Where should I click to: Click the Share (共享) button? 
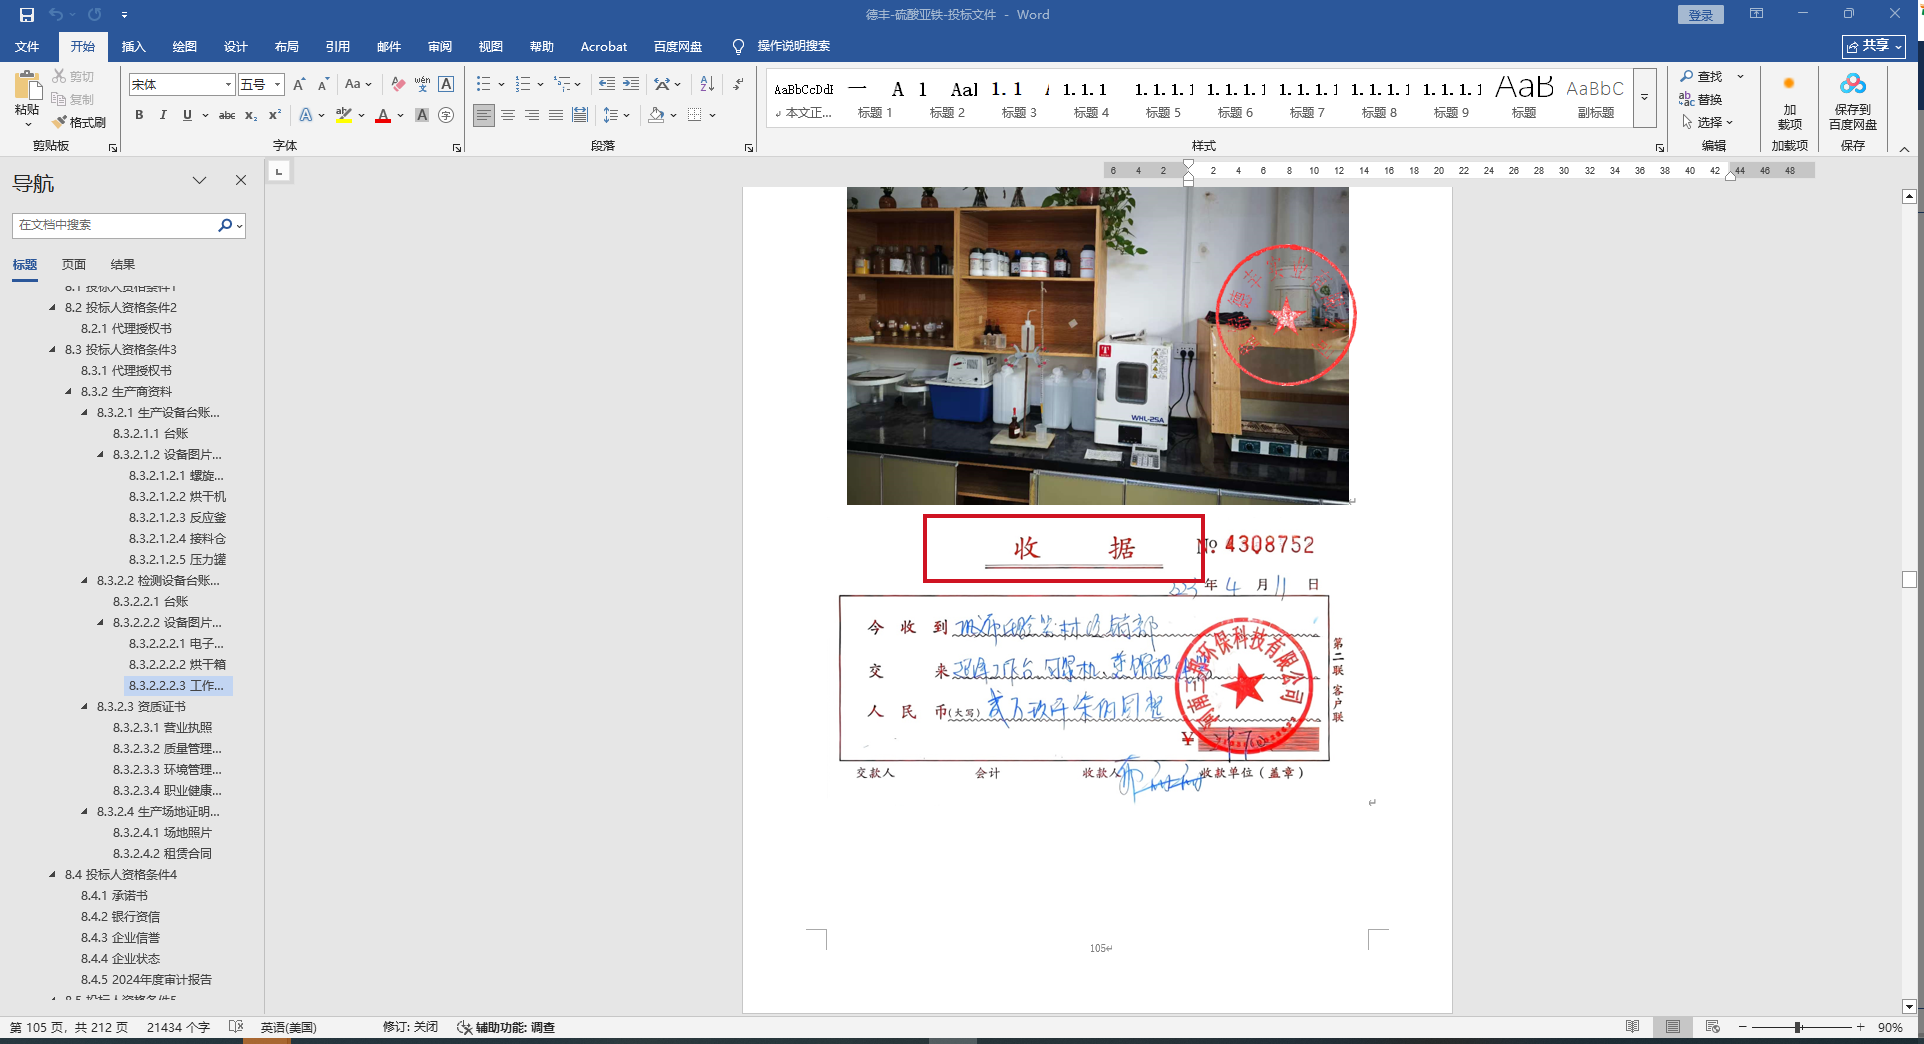(1873, 47)
